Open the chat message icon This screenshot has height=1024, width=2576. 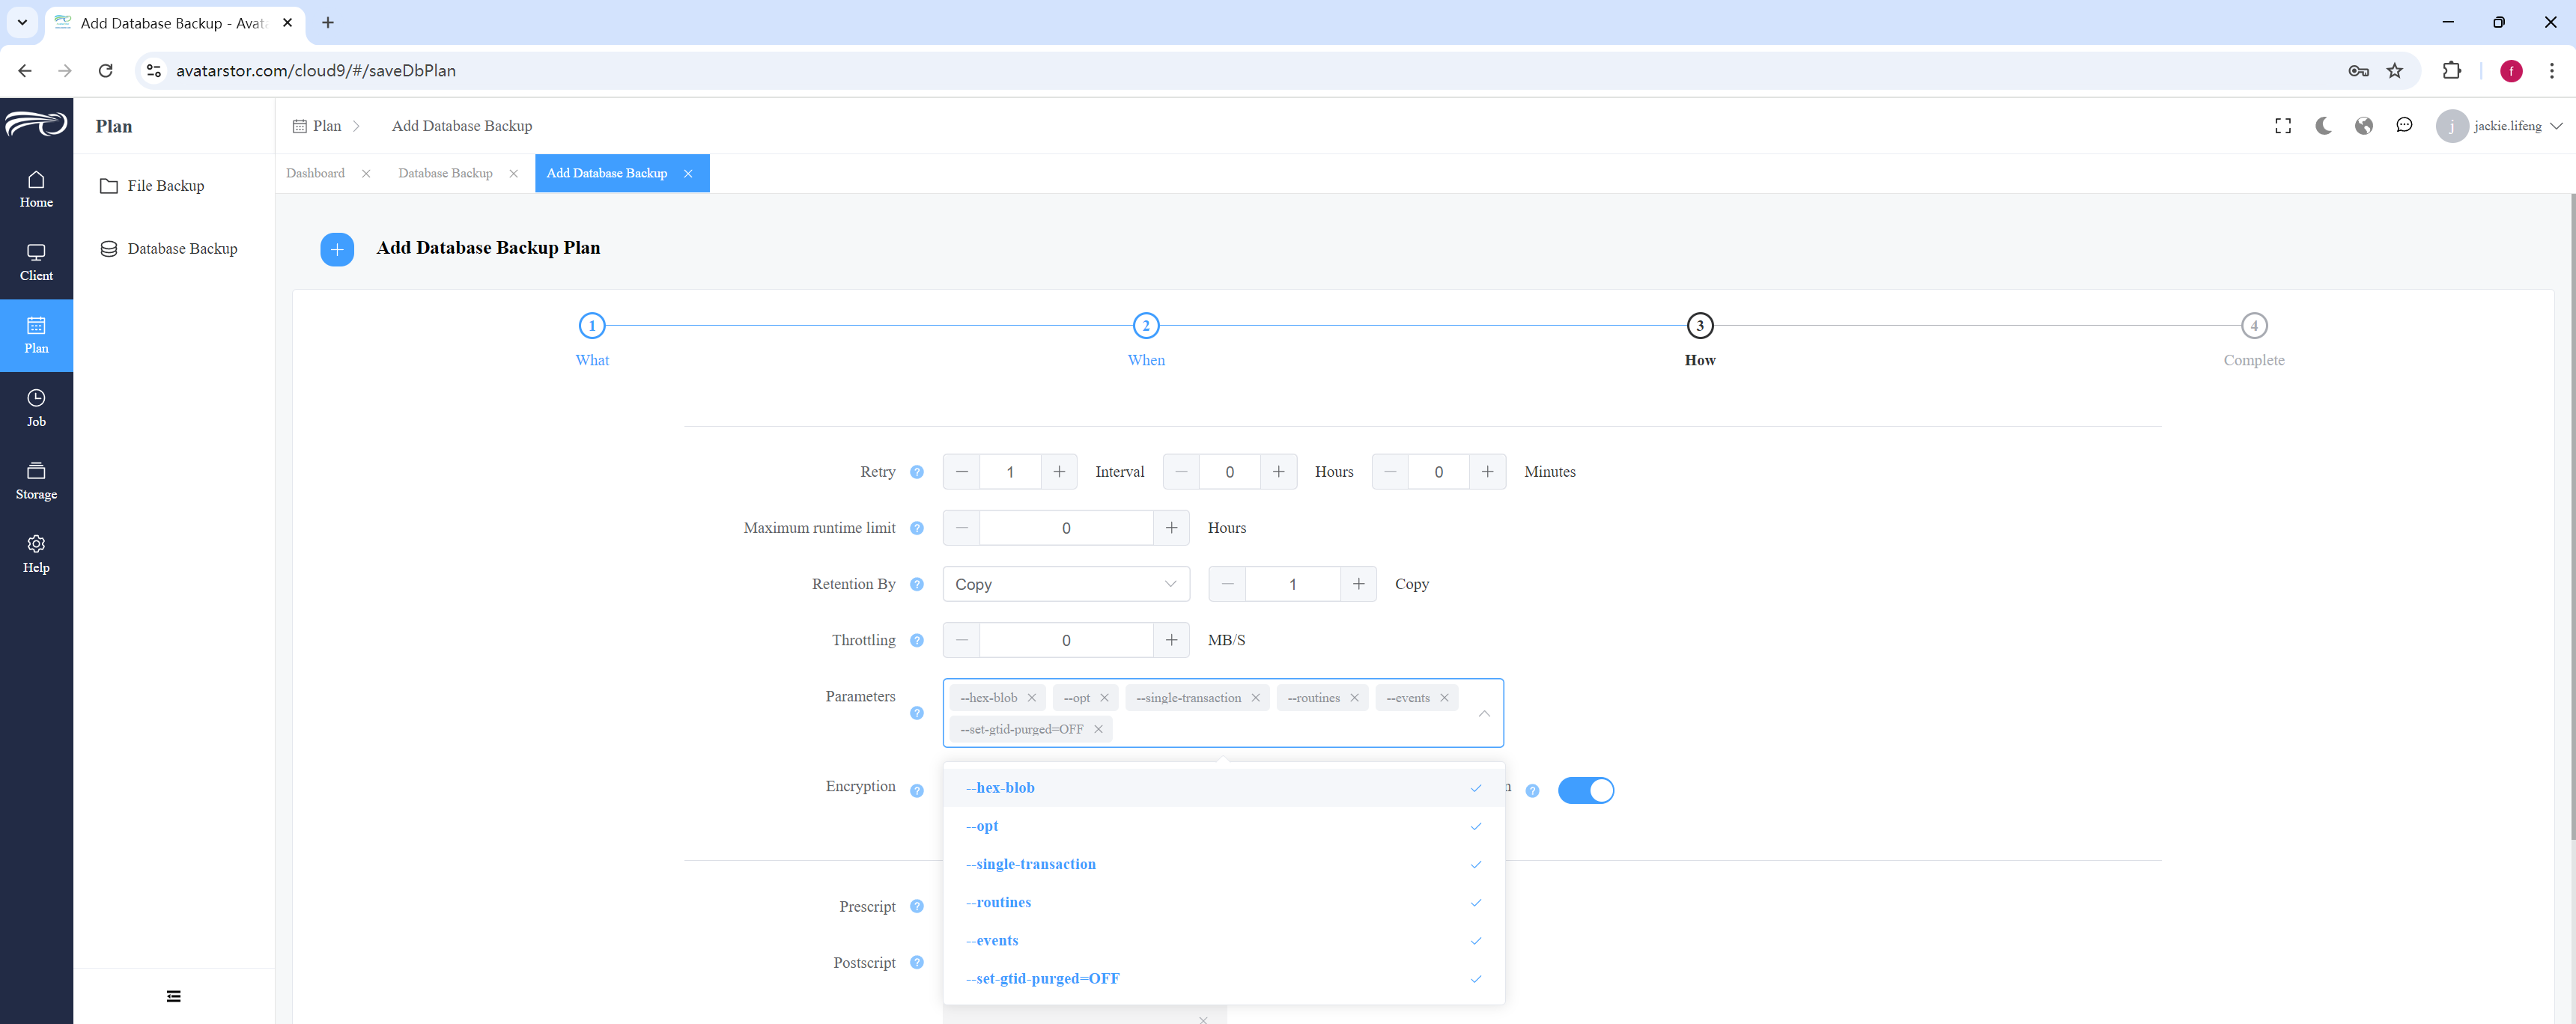(x=2404, y=126)
